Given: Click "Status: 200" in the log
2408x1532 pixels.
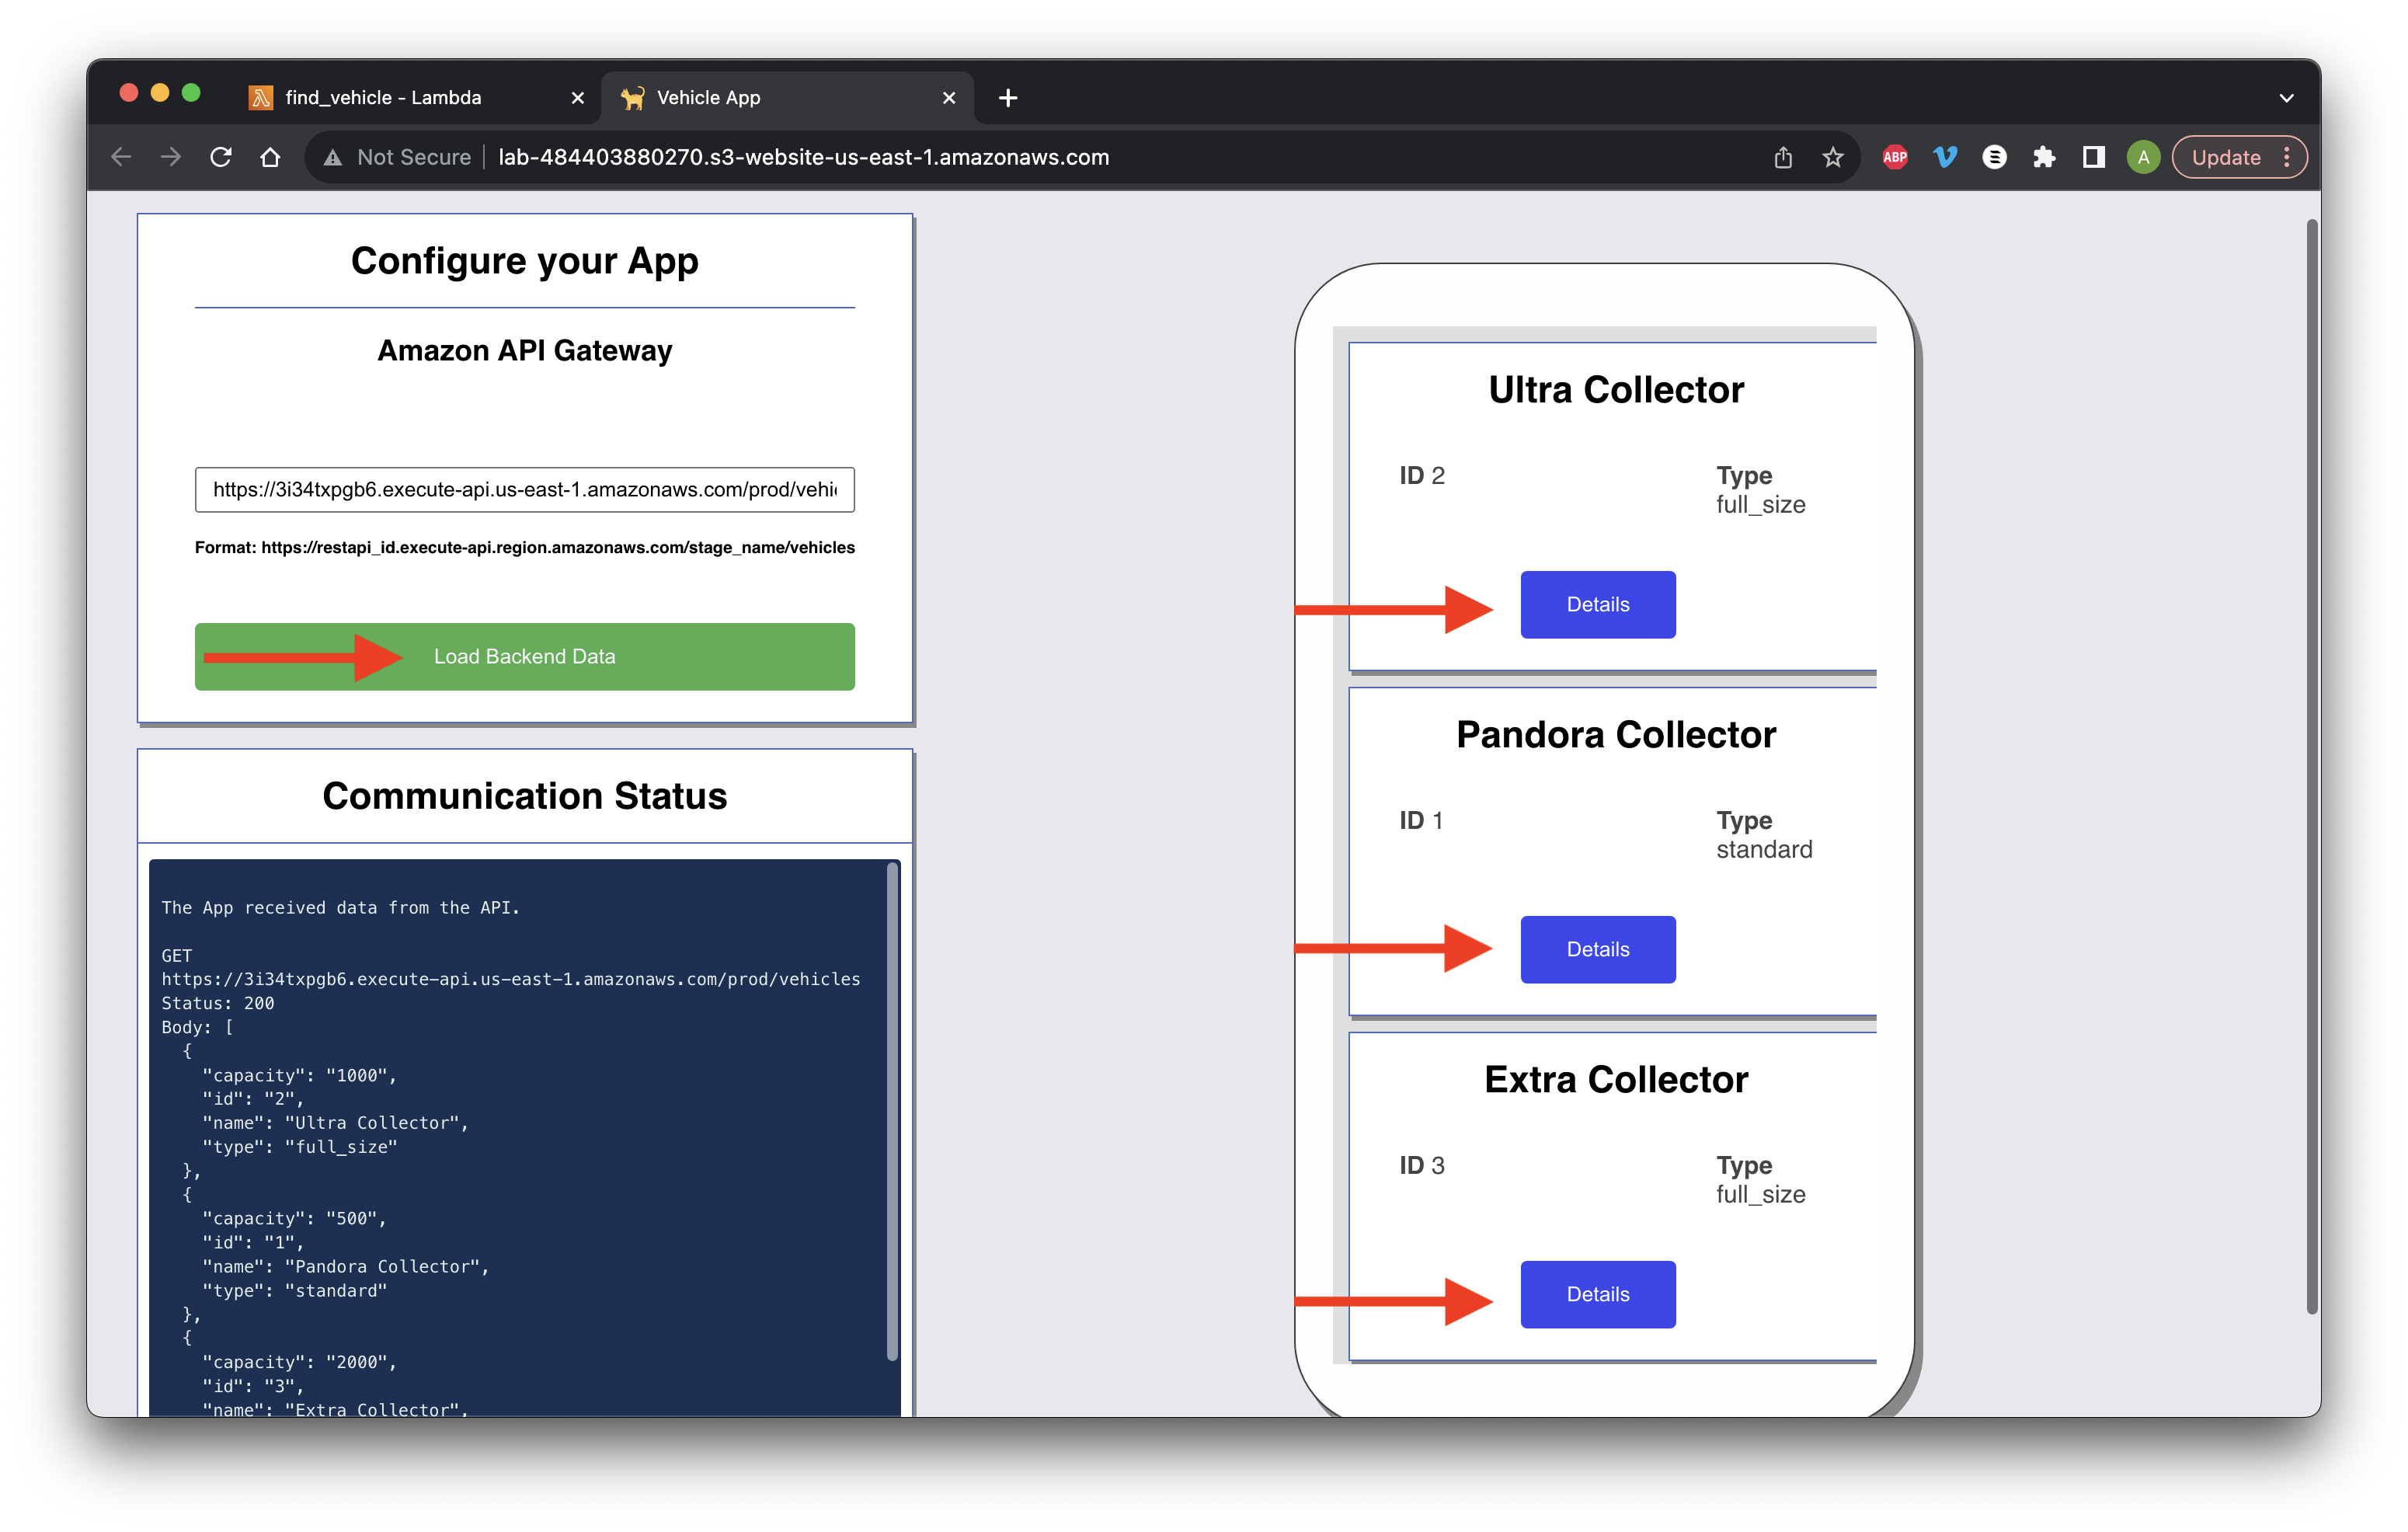Looking at the screenshot, I should tap(217, 1004).
